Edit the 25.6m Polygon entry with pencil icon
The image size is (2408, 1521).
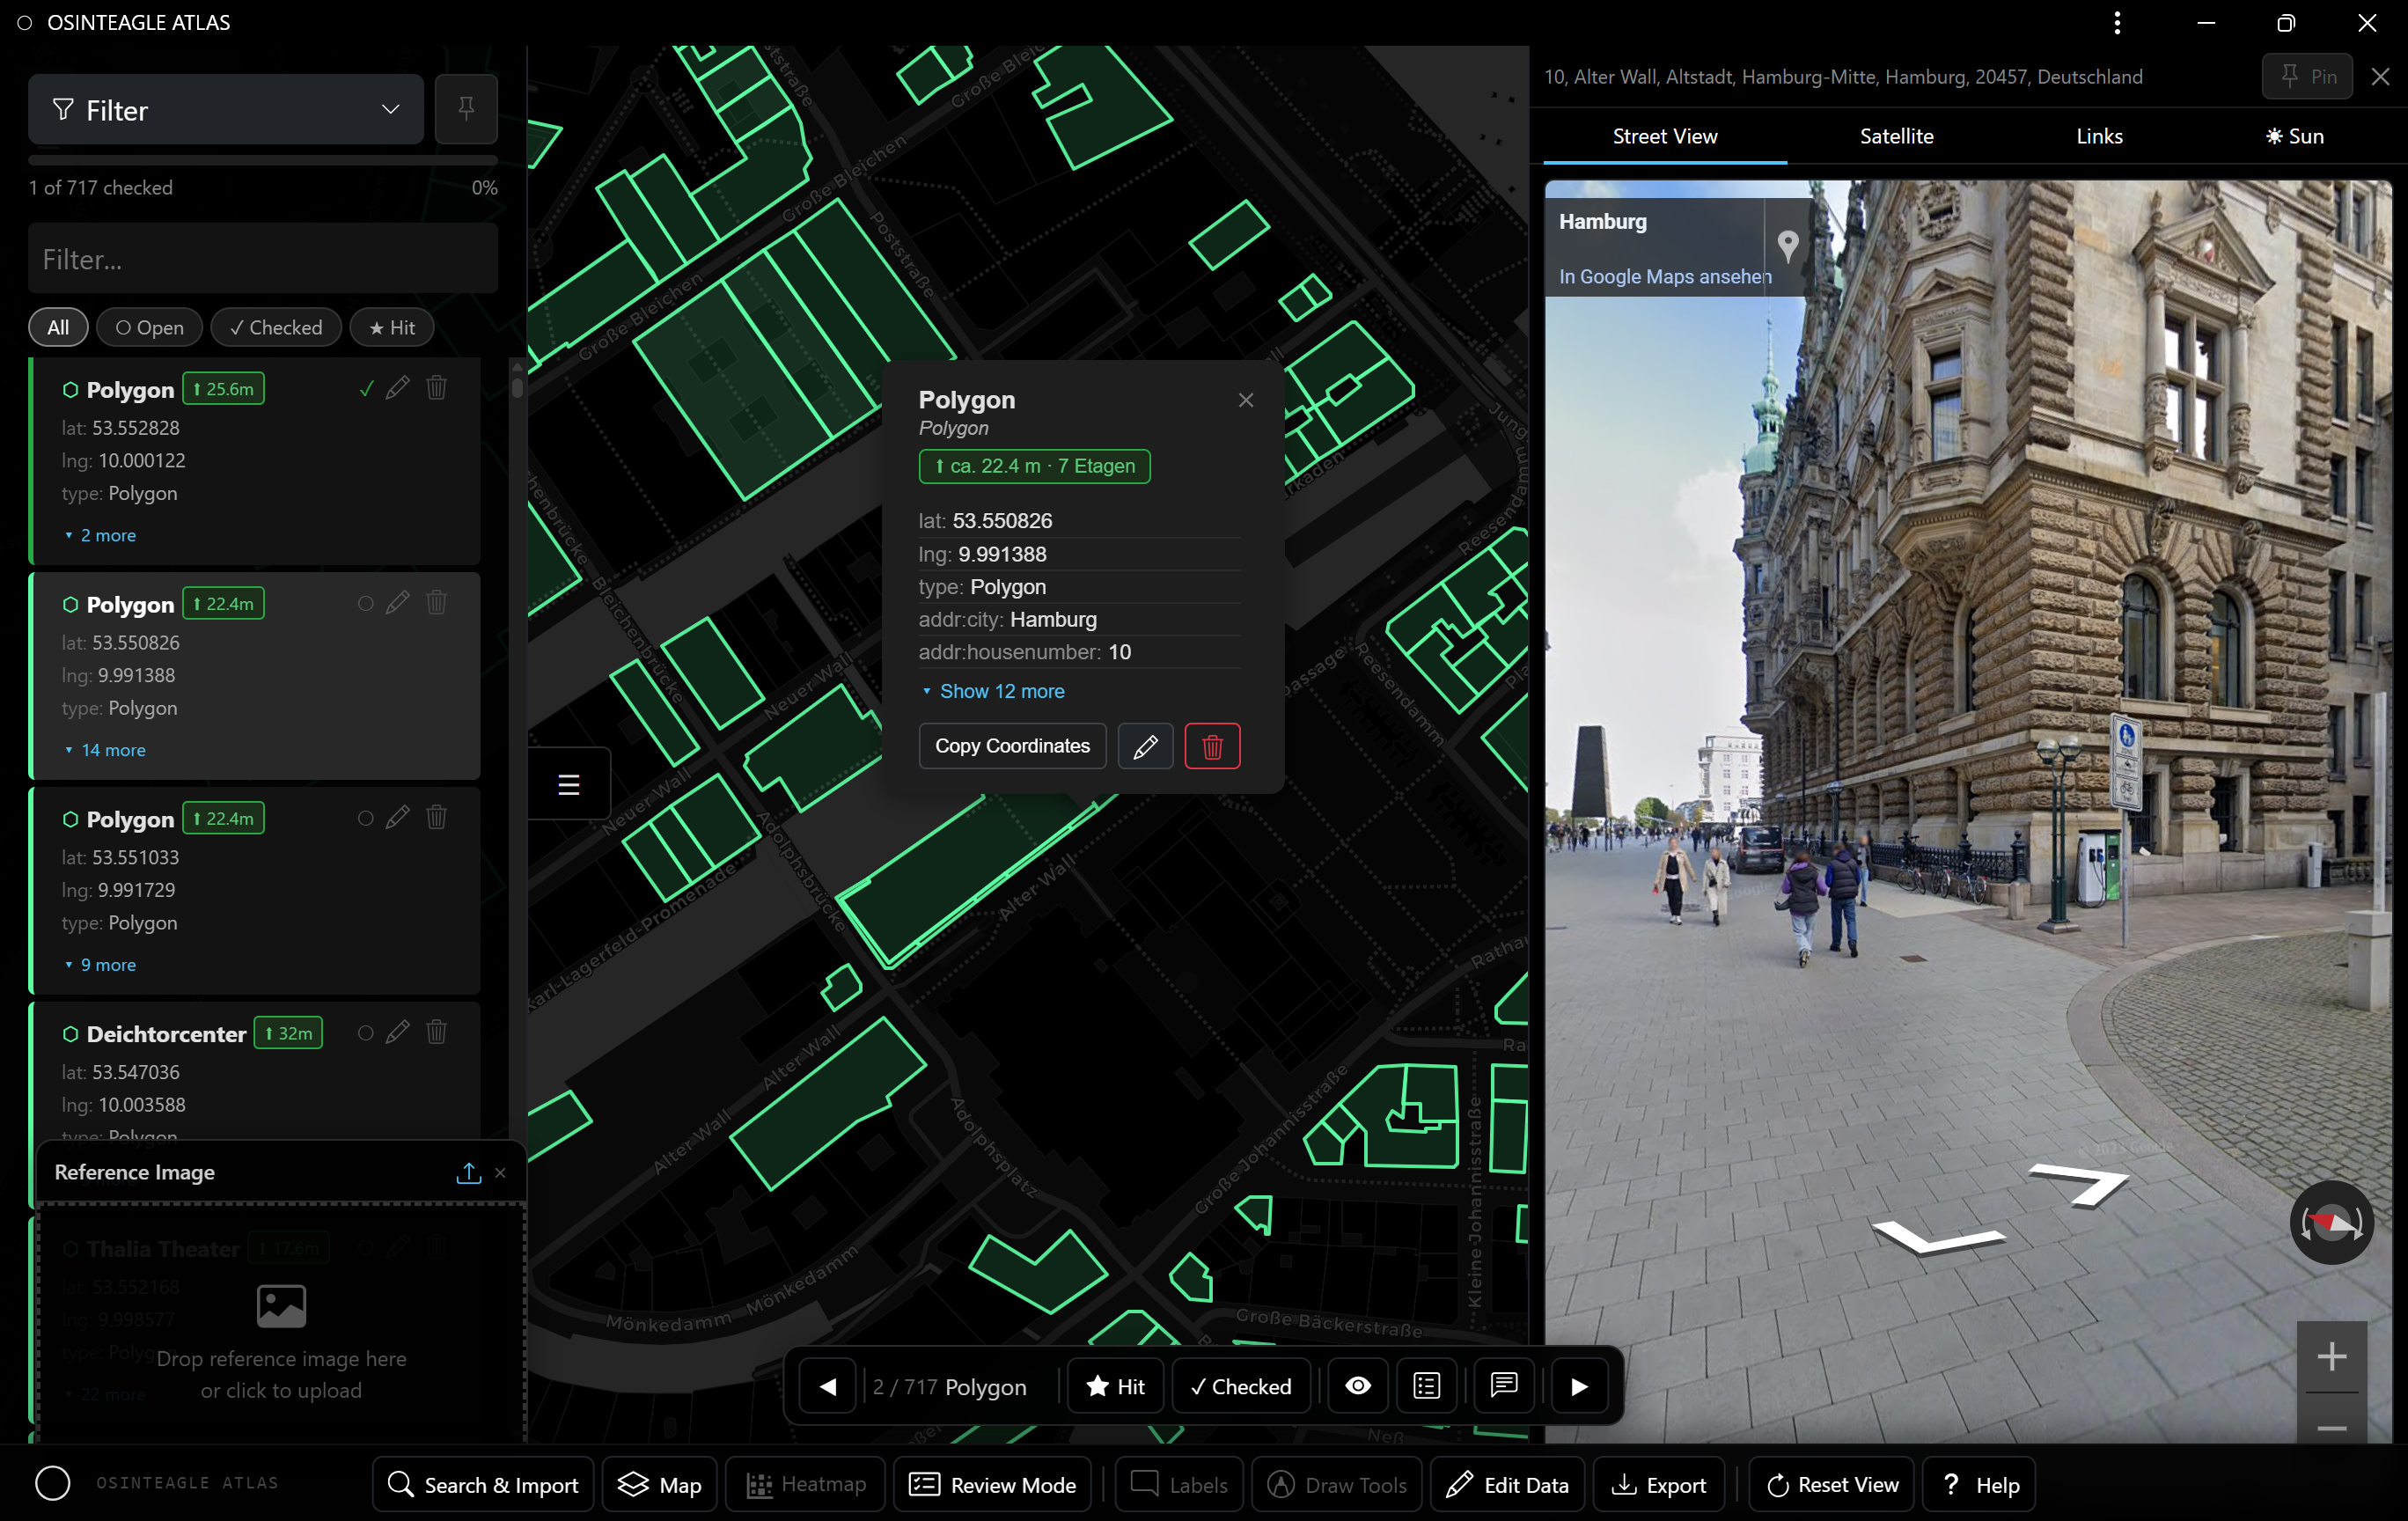[x=398, y=388]
